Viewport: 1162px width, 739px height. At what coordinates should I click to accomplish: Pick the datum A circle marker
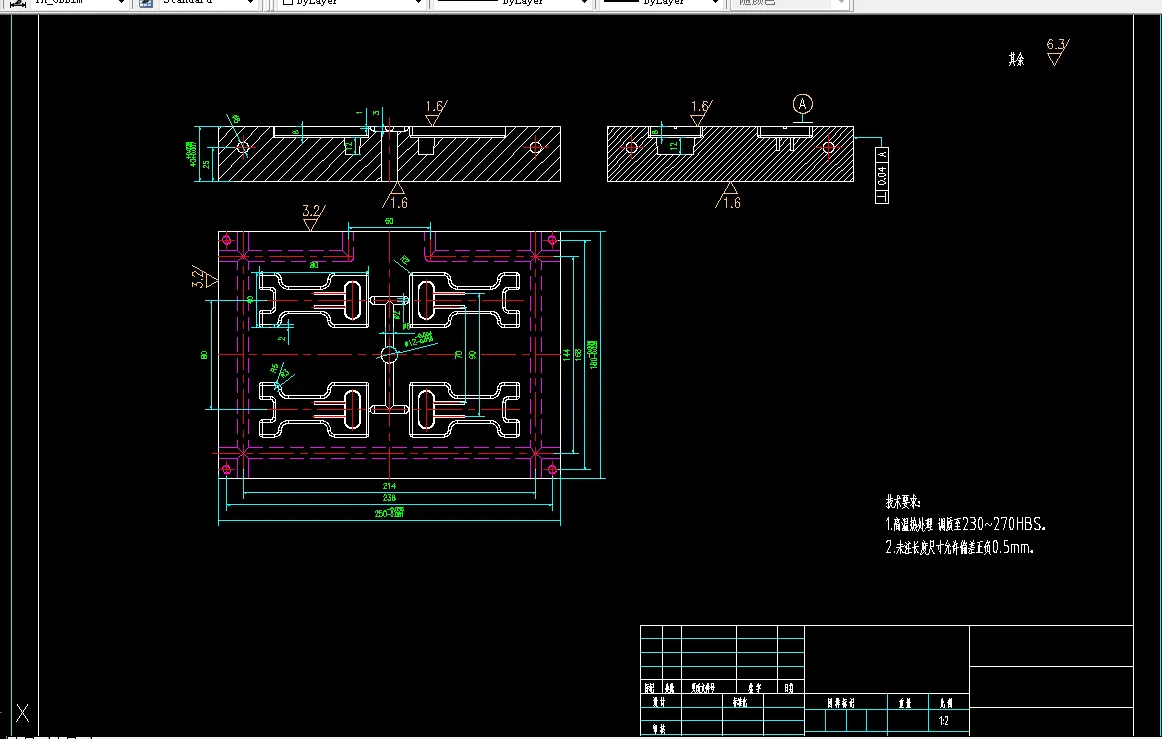(x=803, y=104)
